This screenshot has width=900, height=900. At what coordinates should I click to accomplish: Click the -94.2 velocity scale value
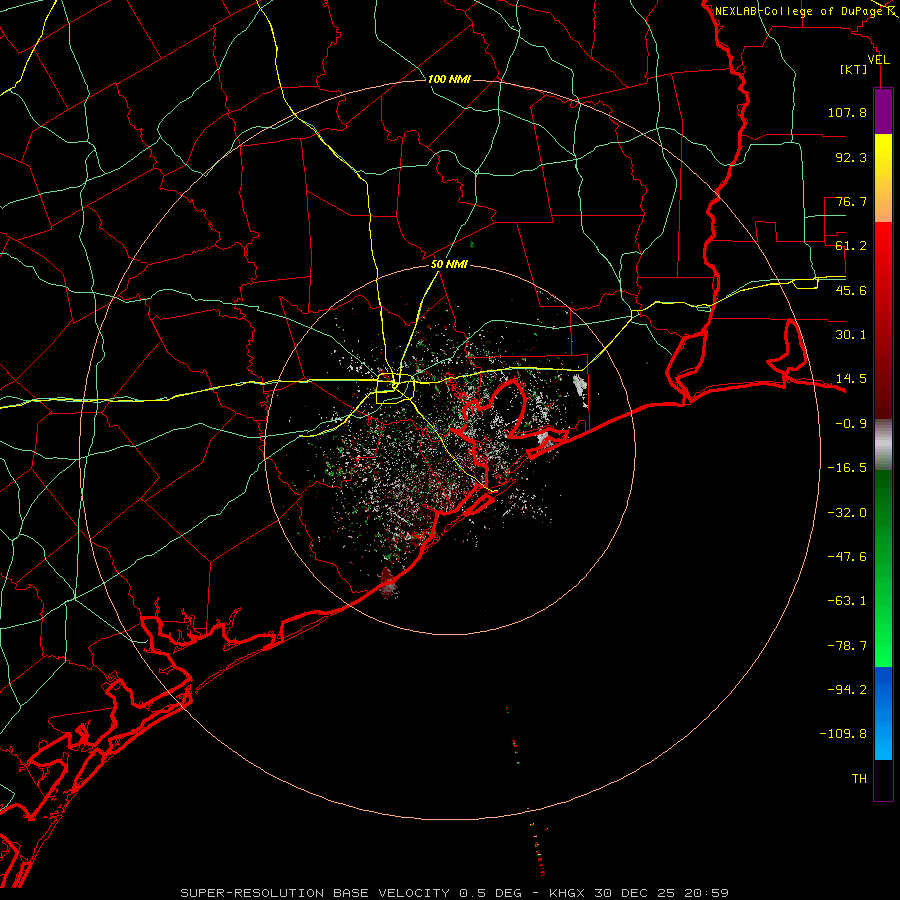[847, 690]
